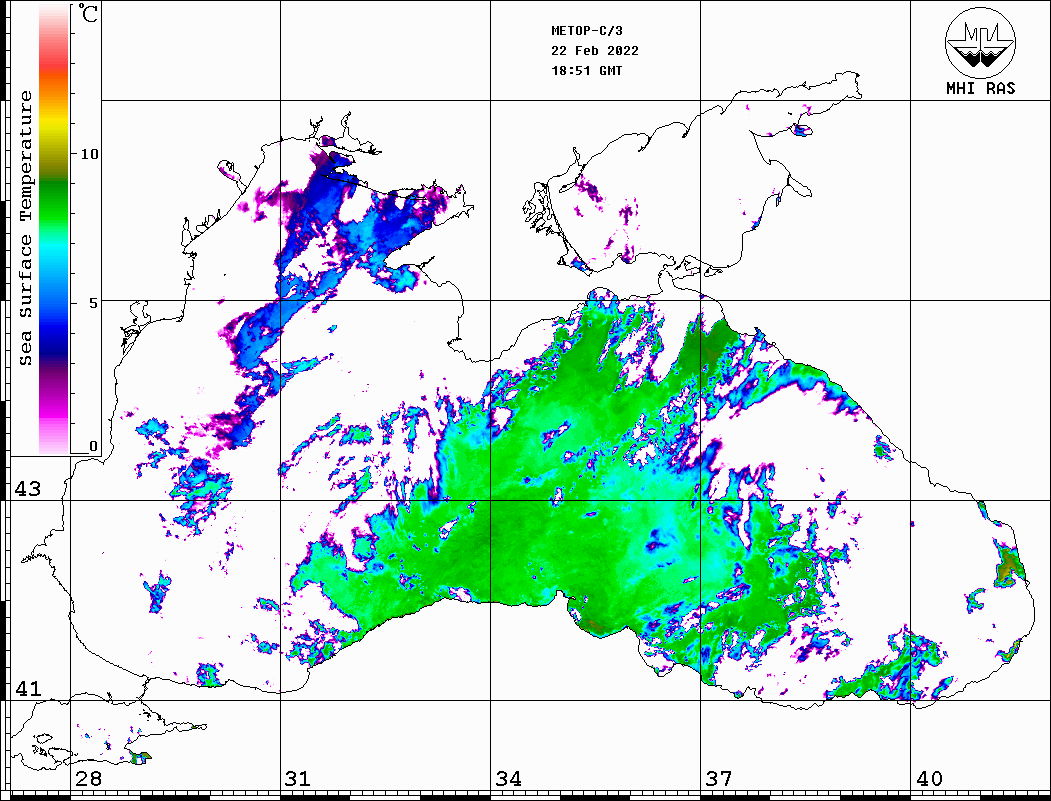
Task: Click latitude label '43'
Action: pos(27,489)
